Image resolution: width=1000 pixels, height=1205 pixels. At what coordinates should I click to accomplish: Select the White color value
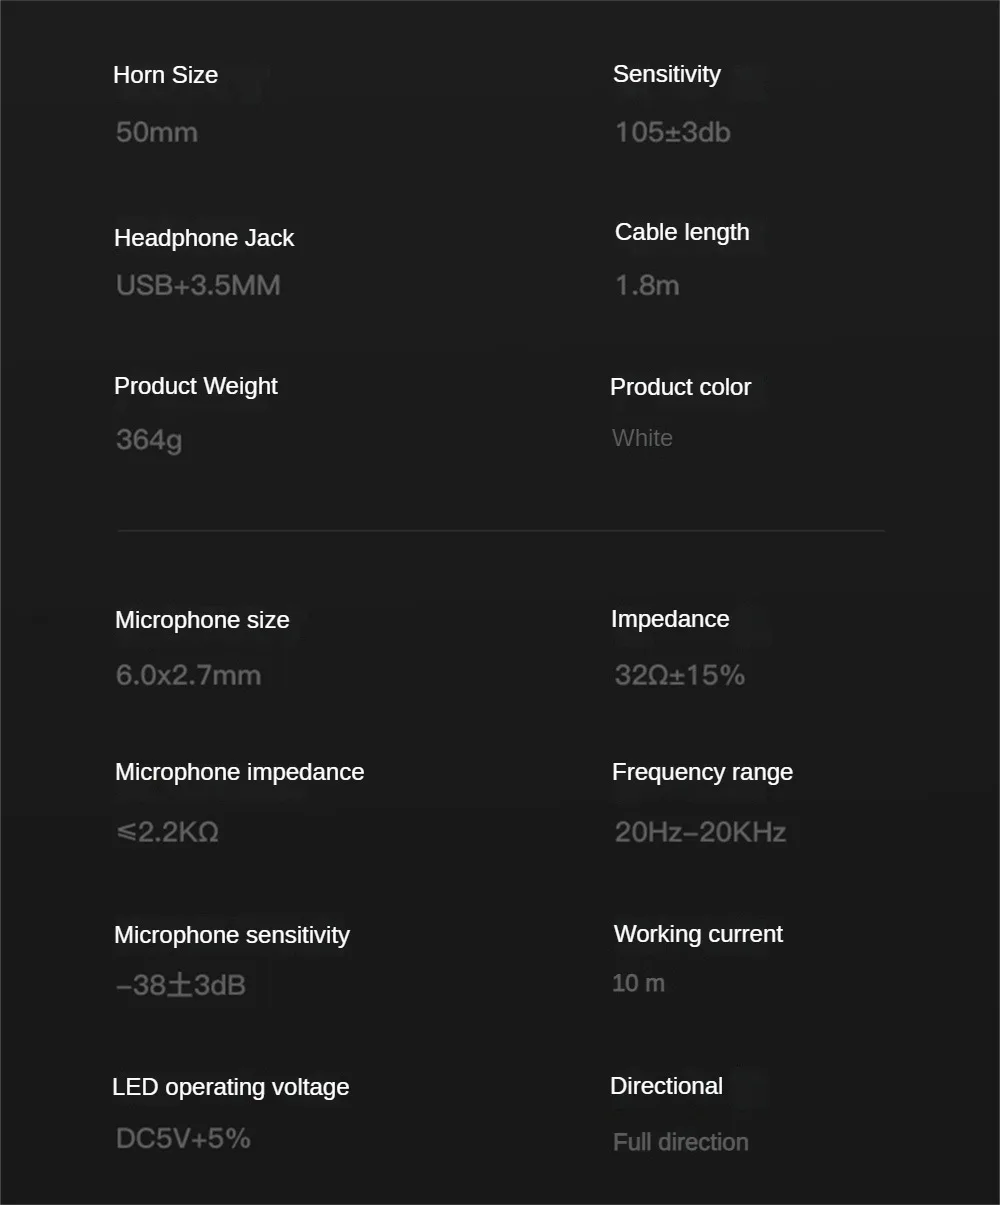click(x=642, y=438)
